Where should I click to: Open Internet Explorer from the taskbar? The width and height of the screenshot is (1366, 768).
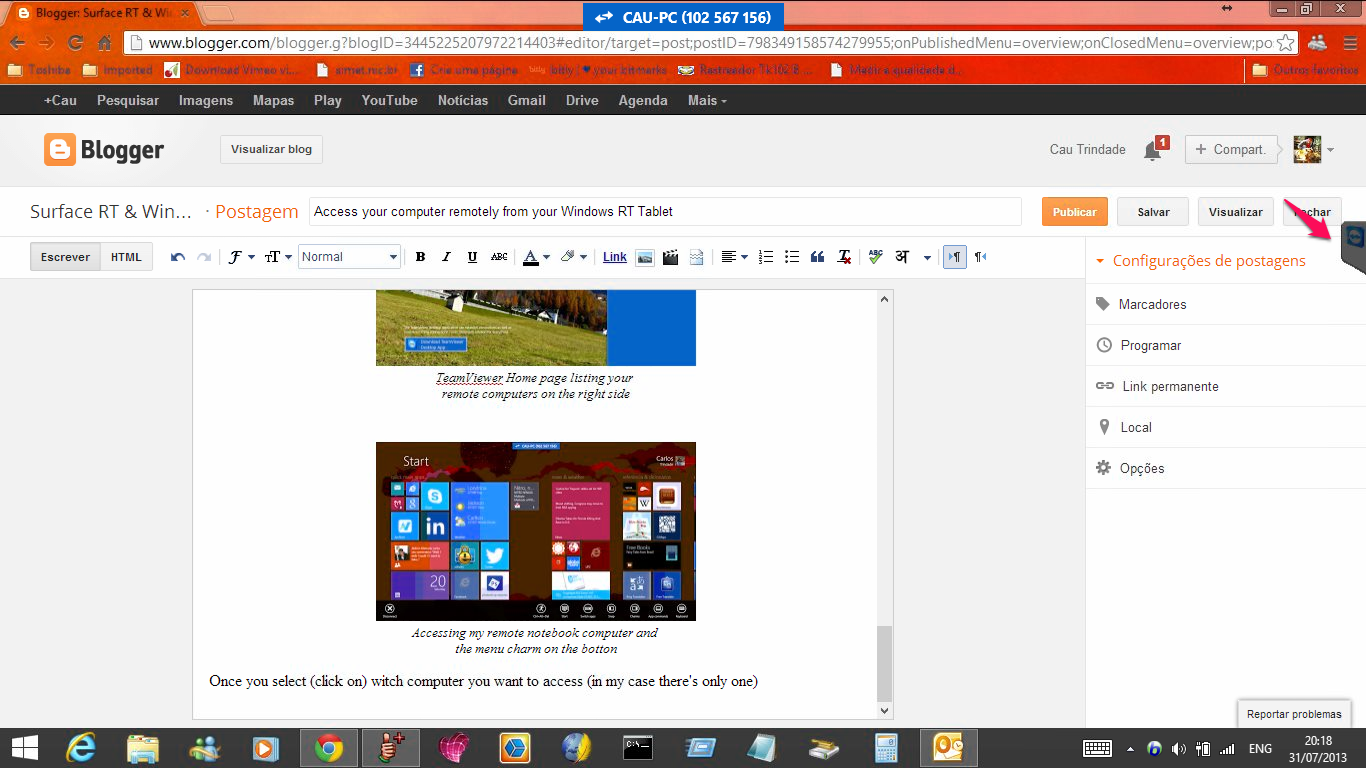(80, 748)
